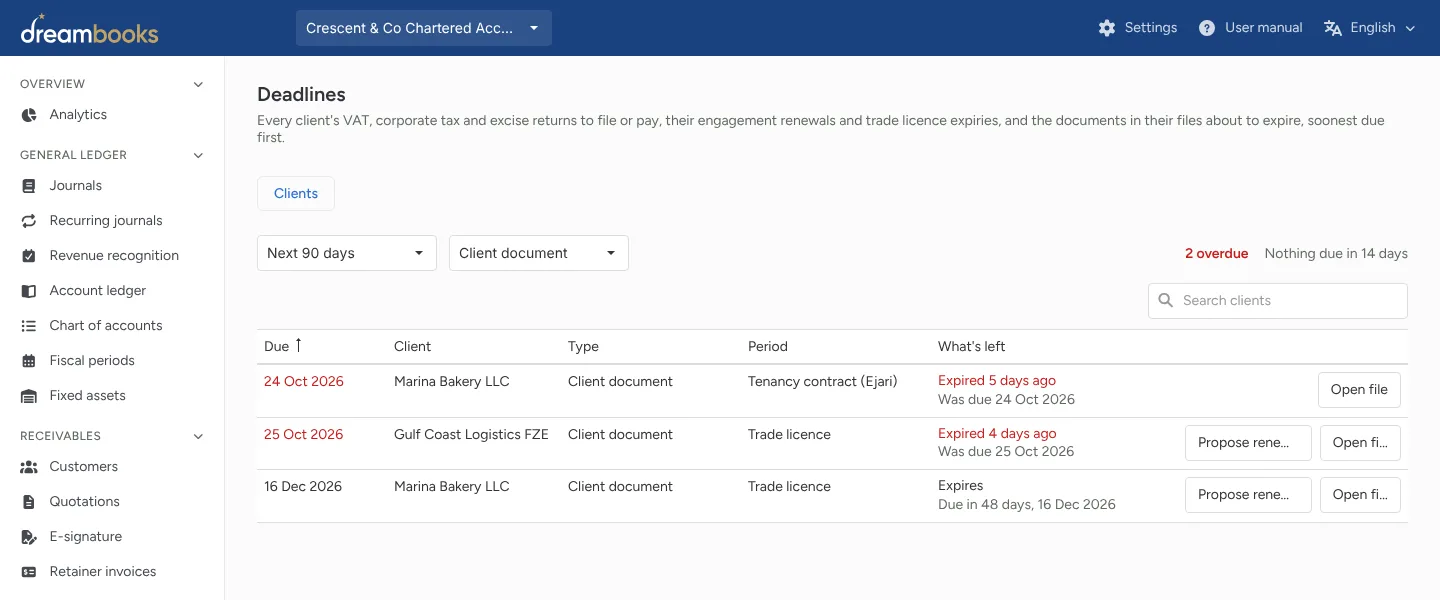Open the User manual link text
Image resolution: width=1440 pixels, height=600 pixels.
1264,28
